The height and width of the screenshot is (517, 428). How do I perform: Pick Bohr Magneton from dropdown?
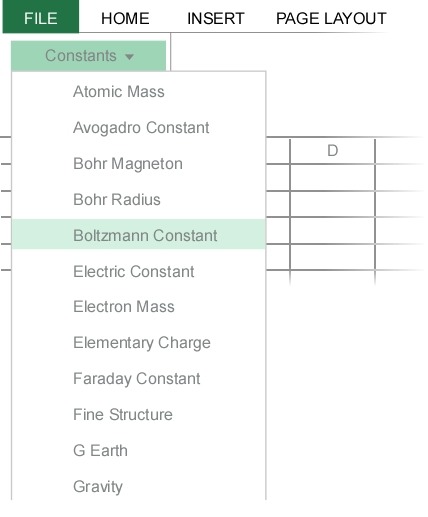(139, 164)
